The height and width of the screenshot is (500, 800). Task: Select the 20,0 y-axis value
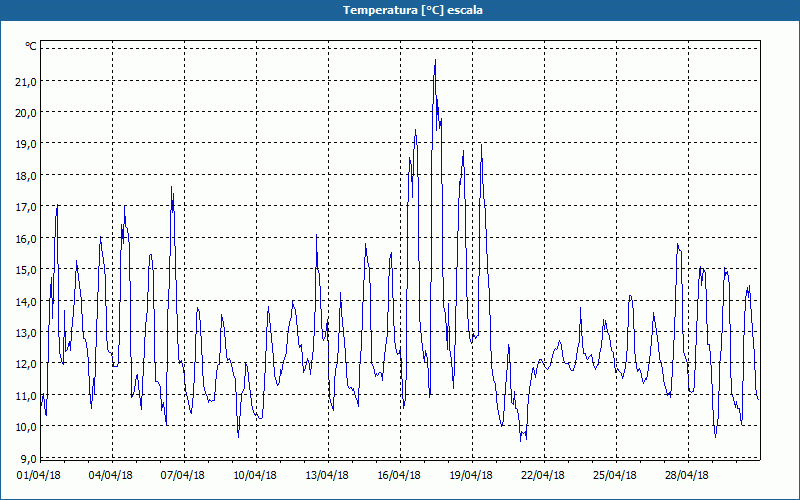click(26, 113)
